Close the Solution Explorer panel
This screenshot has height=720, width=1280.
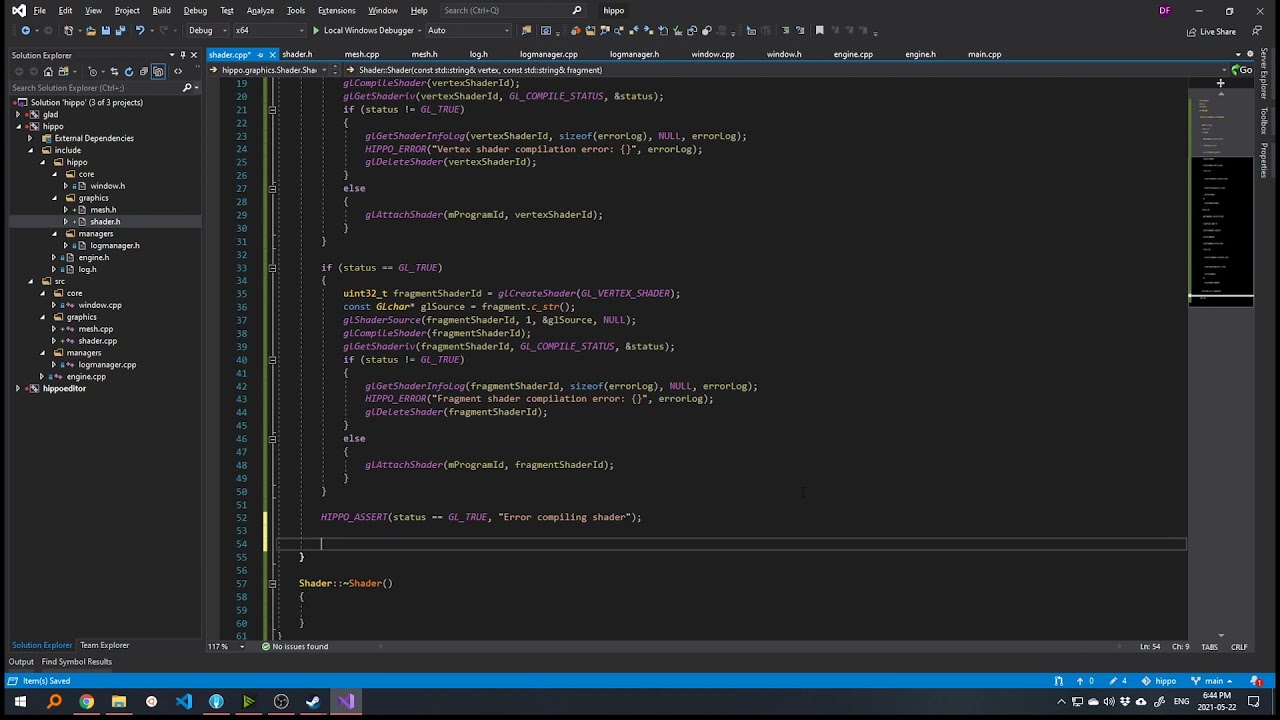point(194,55)
